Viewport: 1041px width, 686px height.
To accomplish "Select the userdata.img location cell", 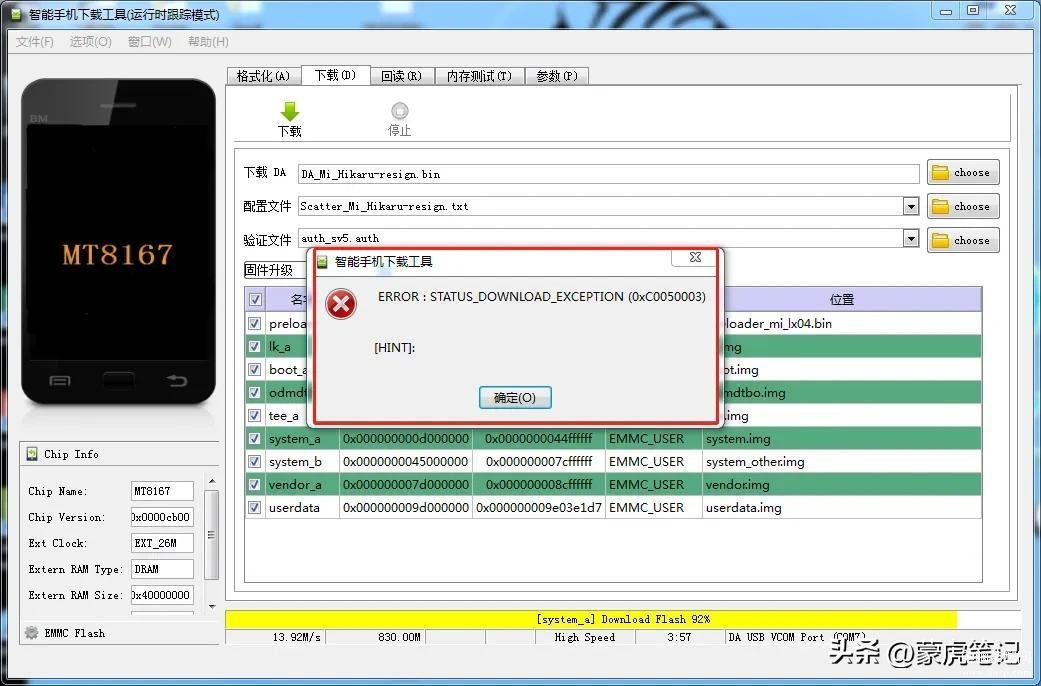I will pos(842,507).
